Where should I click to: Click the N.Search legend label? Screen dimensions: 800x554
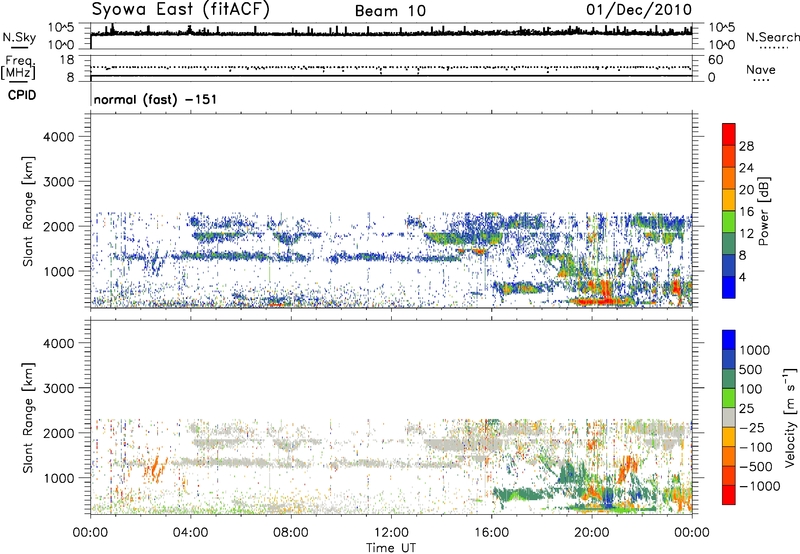tap(772, 37)
